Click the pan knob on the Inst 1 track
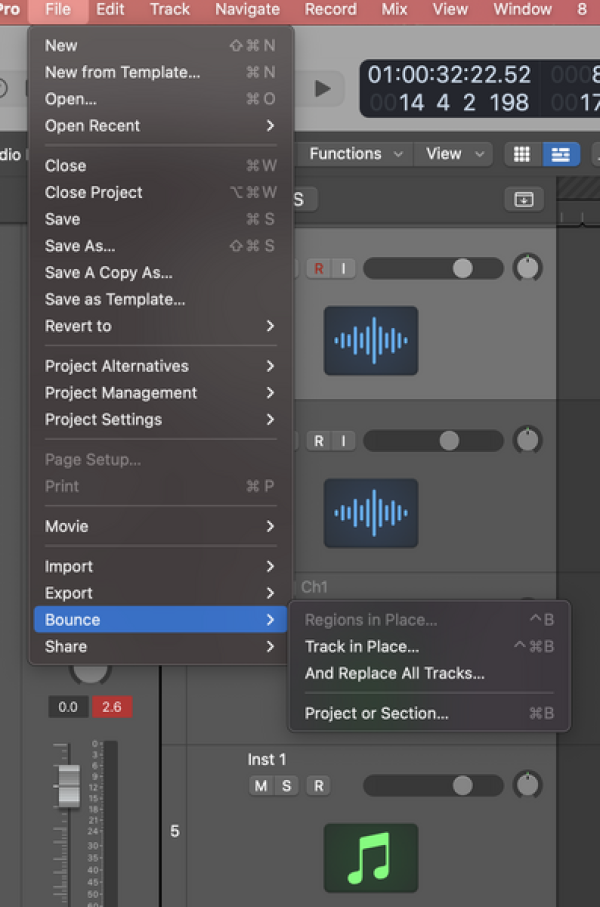 (527, 786)
